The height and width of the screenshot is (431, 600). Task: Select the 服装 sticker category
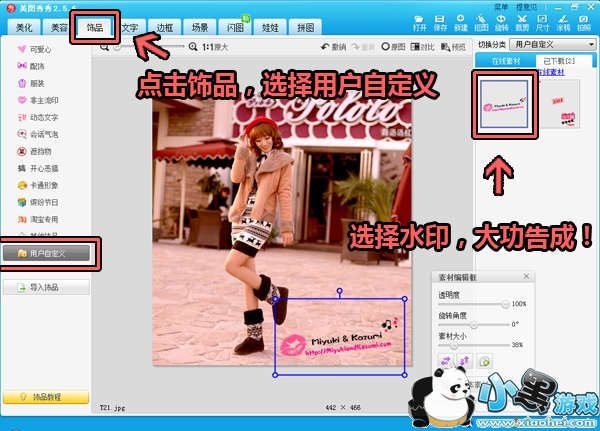31,83
